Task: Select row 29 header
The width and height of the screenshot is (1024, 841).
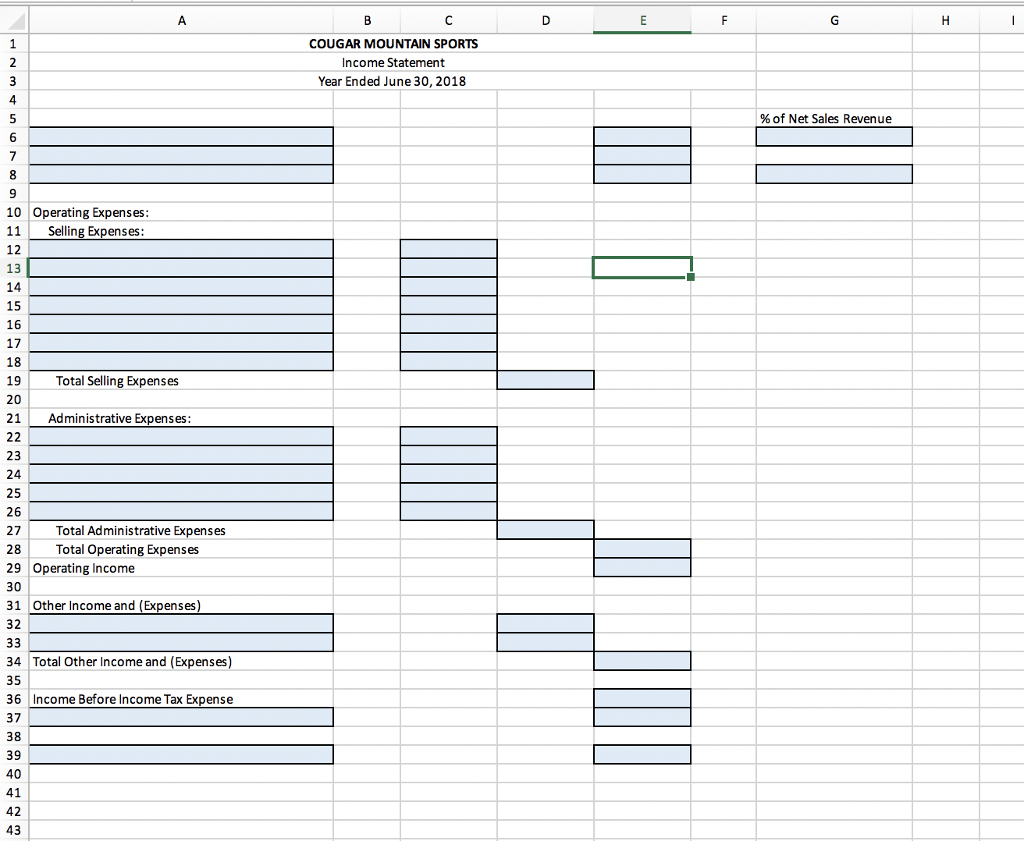Action: pos(14,568)
